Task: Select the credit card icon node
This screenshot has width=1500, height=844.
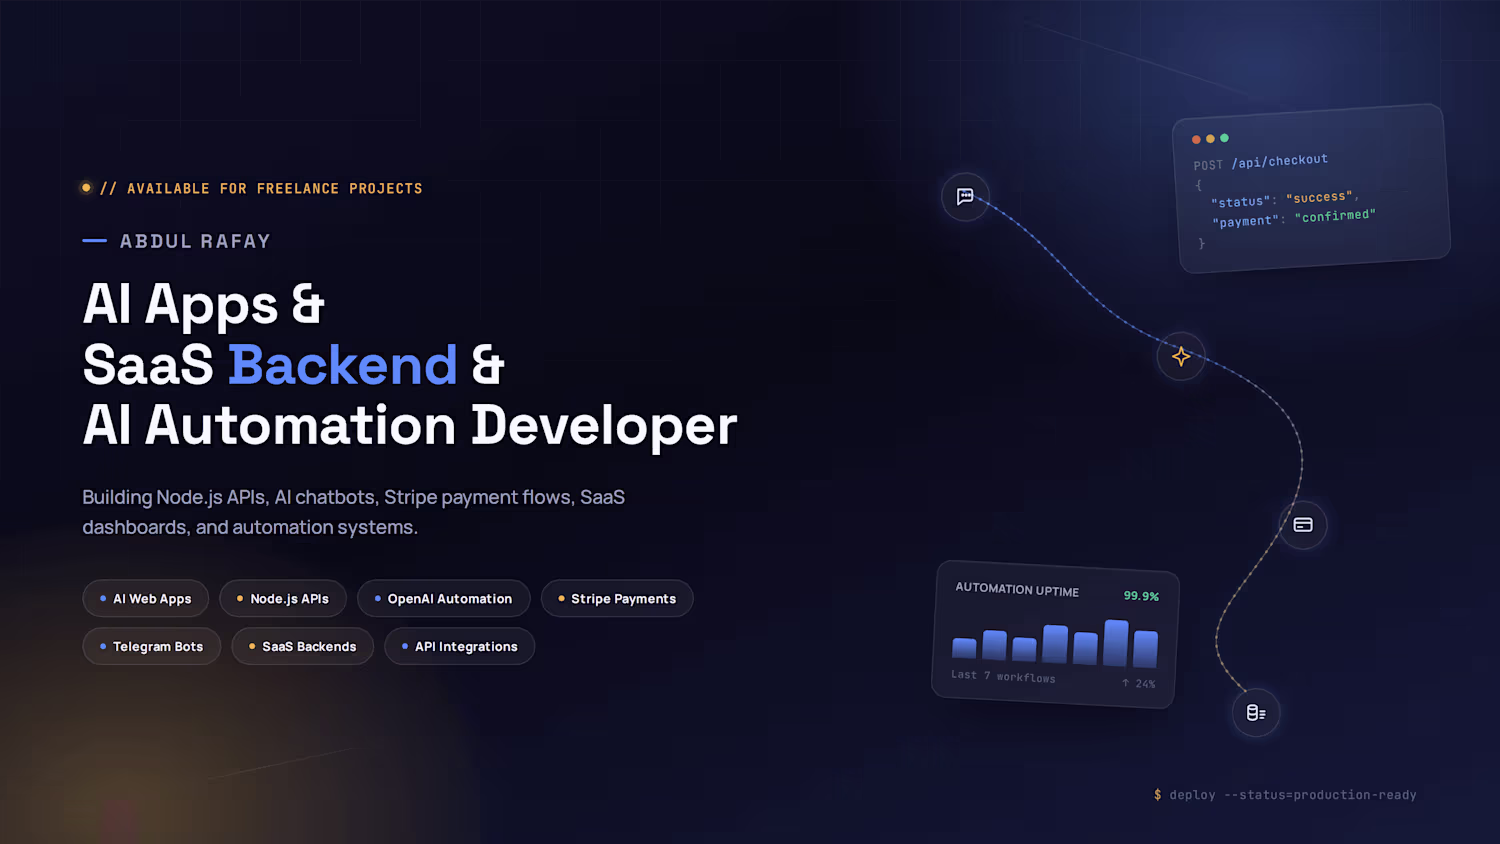Action: point(1303,525)
